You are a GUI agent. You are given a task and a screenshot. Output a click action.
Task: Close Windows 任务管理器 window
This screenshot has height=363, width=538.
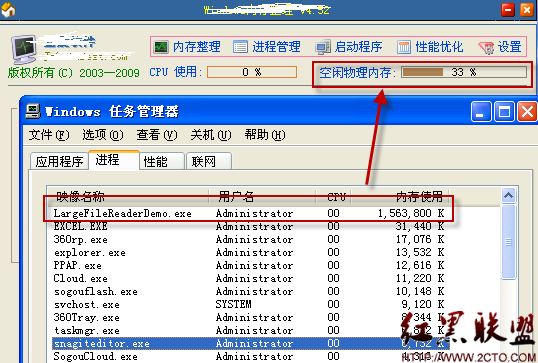coord(527,112)
